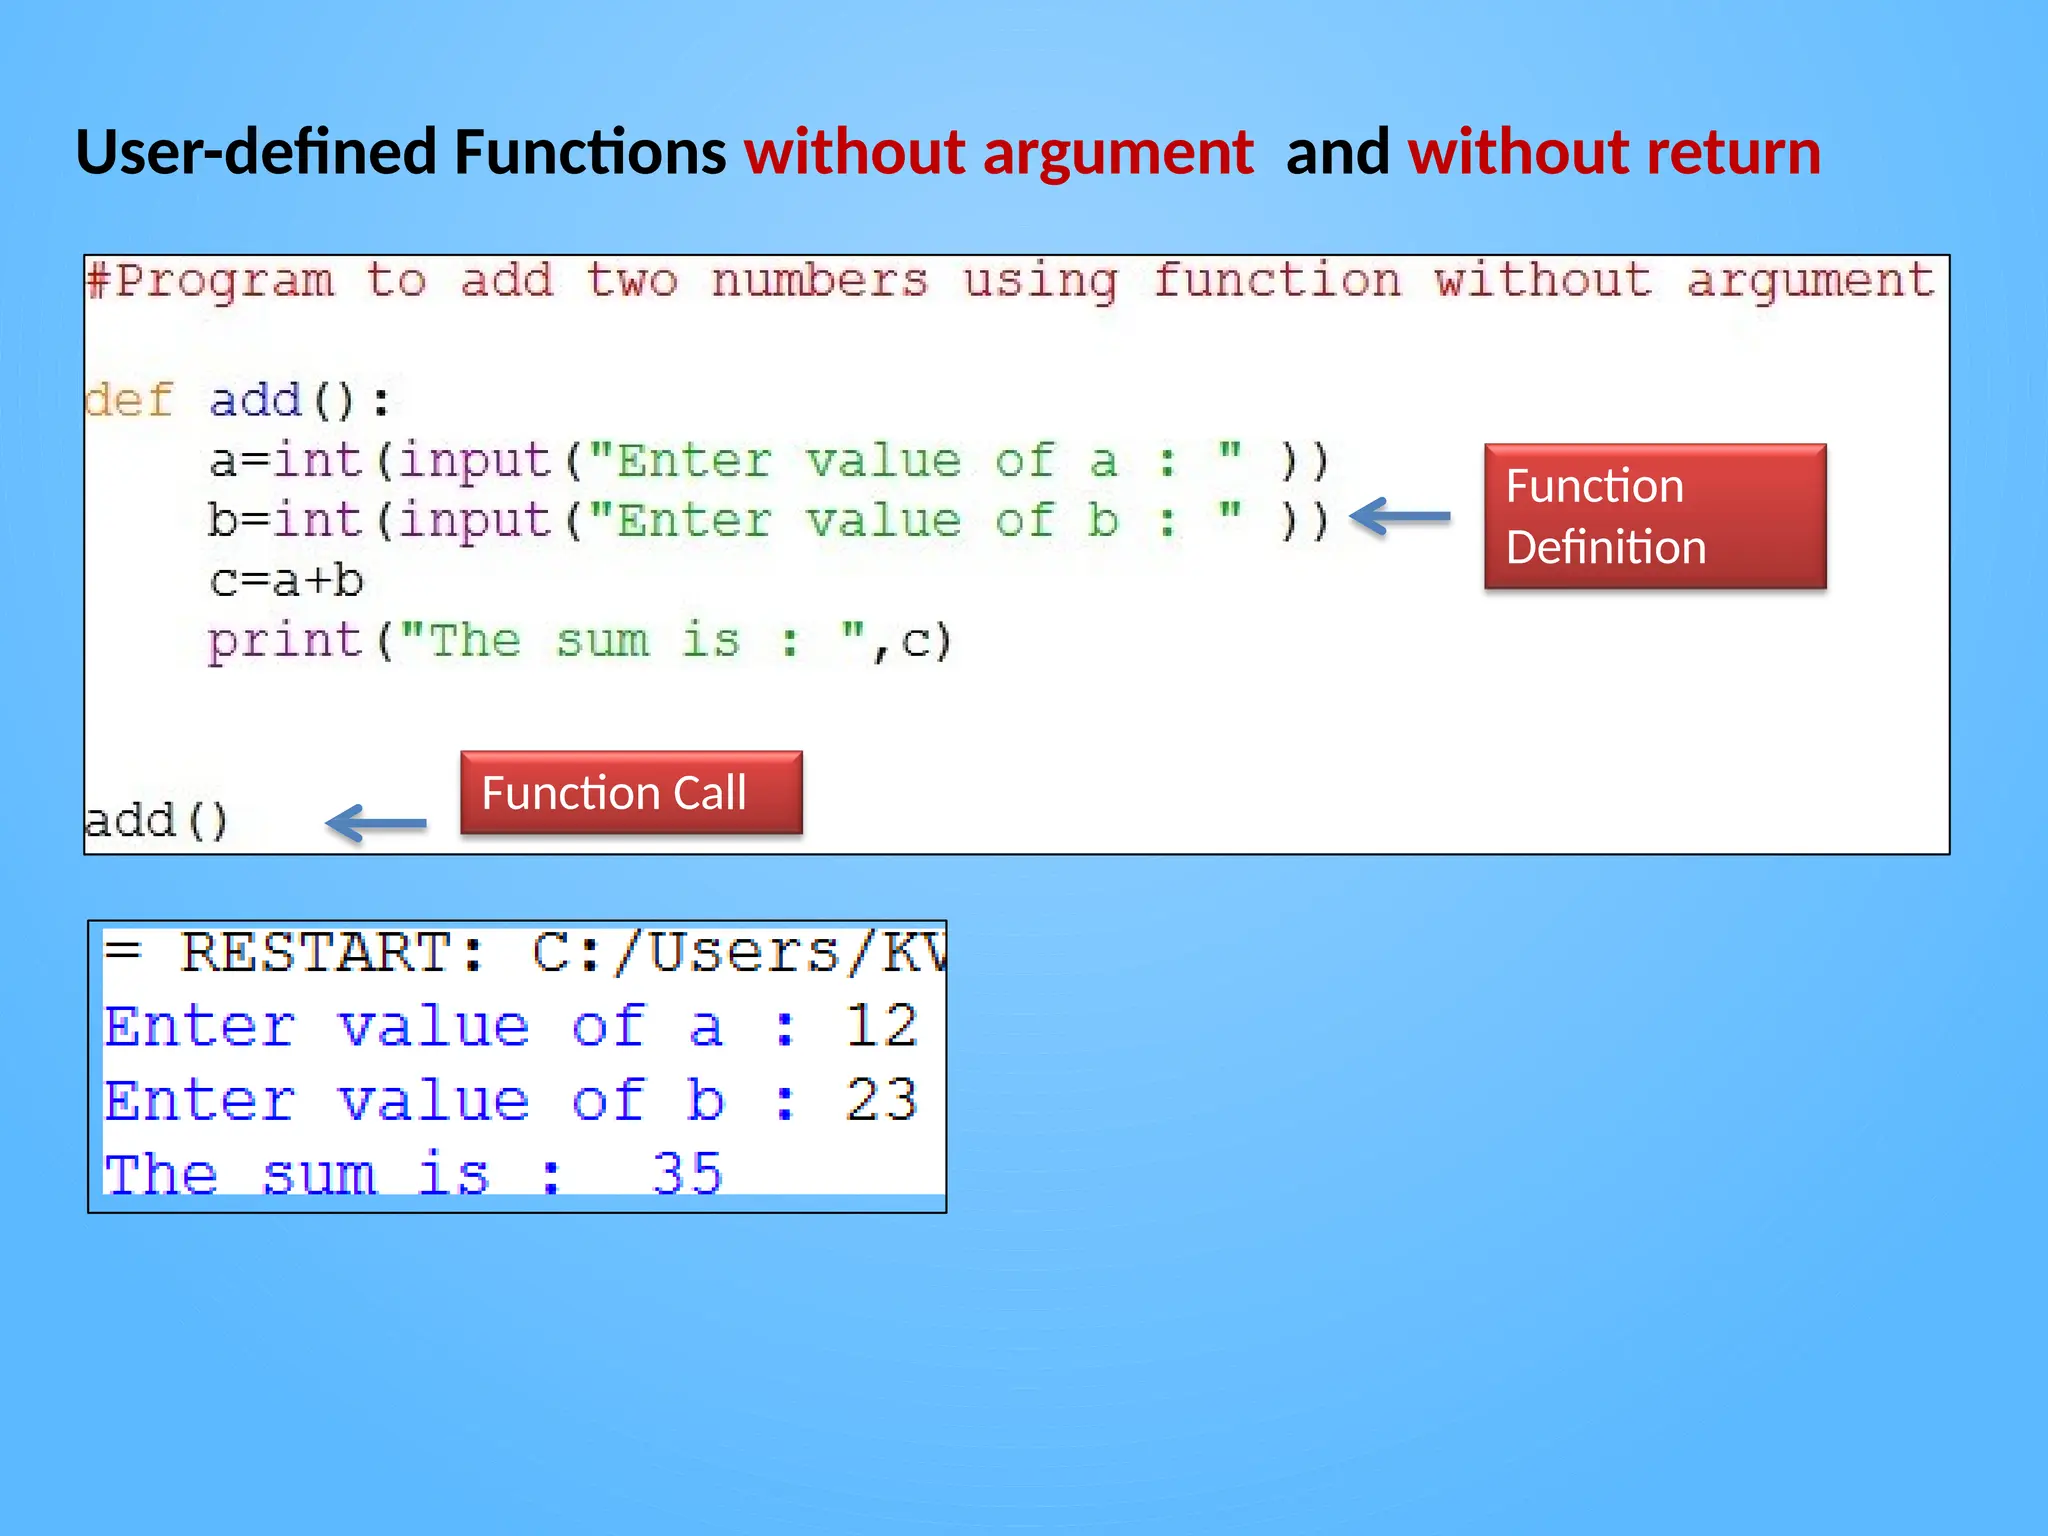Click the output line 'The sum is : 35'
2048x1536 pixels.
[x=413, y=1173]
